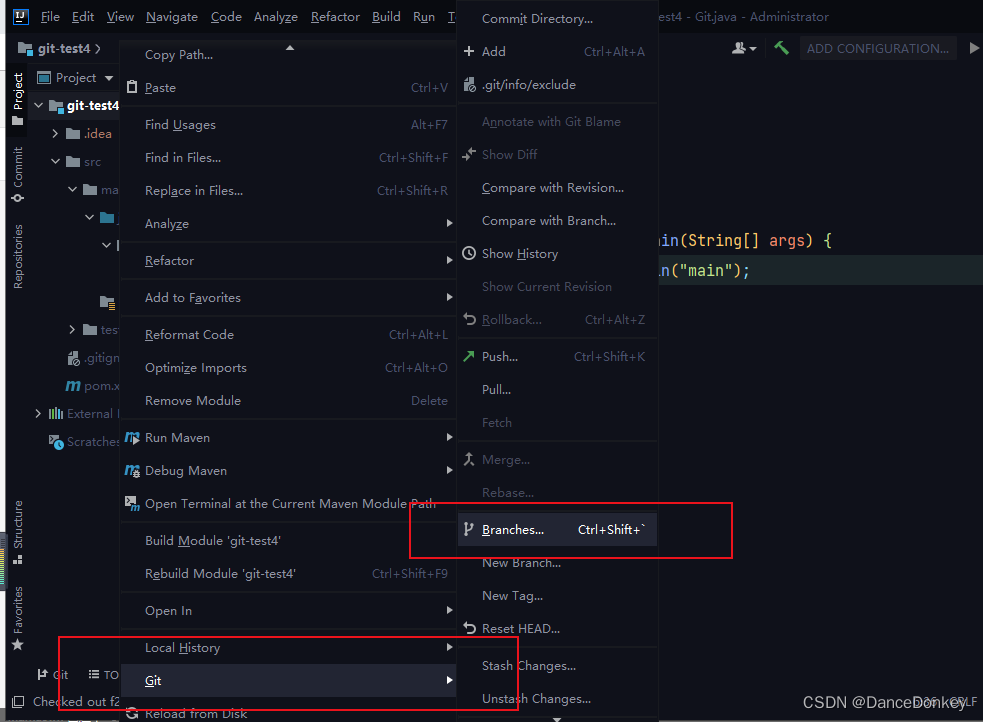Open the Repositories sidebar tab

(x=18, y=256)
